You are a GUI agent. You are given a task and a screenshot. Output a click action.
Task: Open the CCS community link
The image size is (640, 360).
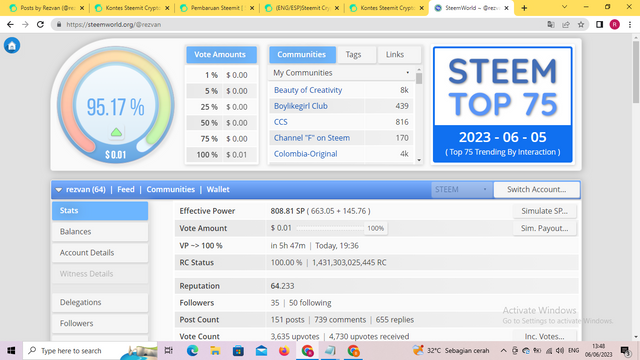tap(281, 122)
